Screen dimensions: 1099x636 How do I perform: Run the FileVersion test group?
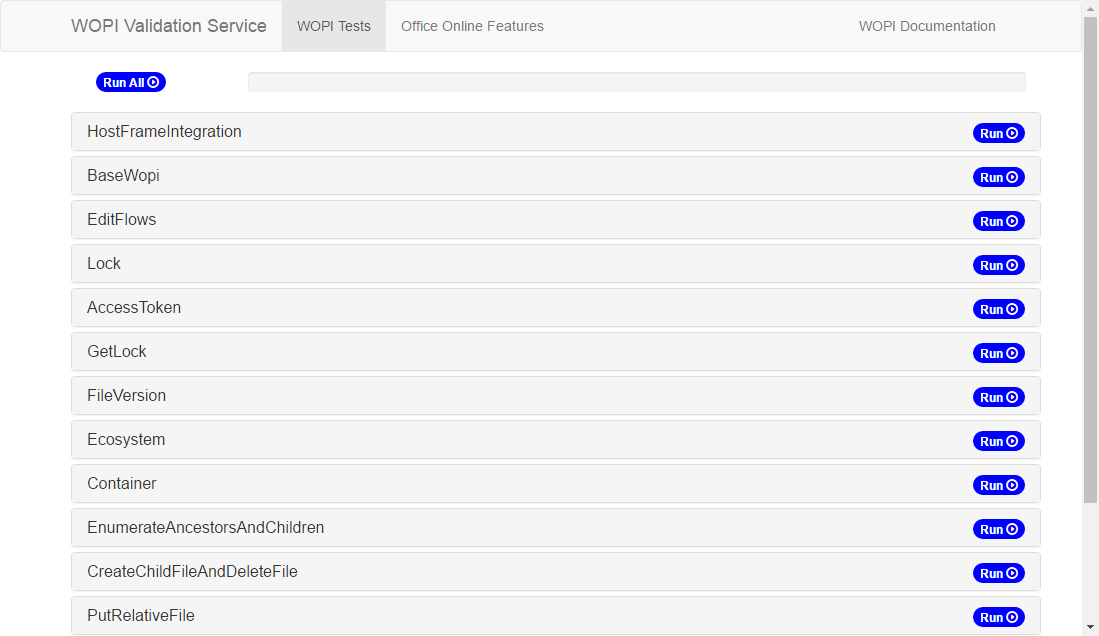[x=998, y=398]
